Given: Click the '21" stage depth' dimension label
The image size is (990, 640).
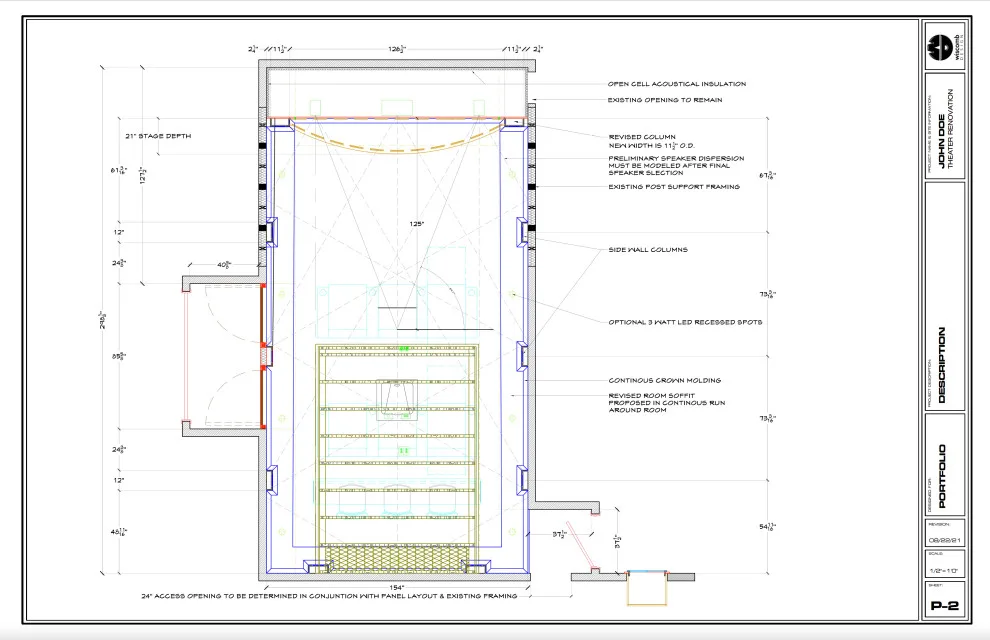Looking at the screenshot, I should (x=158, y=136).
